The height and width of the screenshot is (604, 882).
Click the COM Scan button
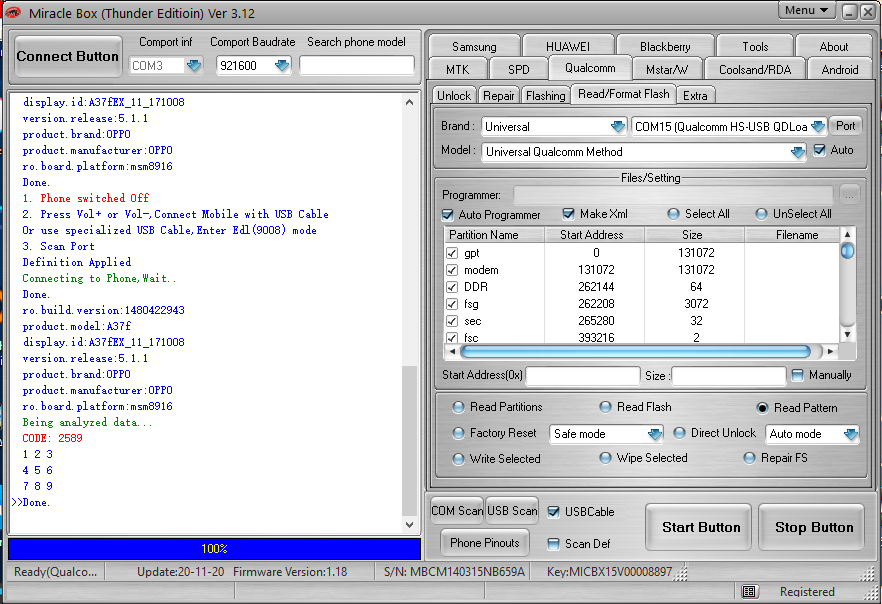[457, 511]
